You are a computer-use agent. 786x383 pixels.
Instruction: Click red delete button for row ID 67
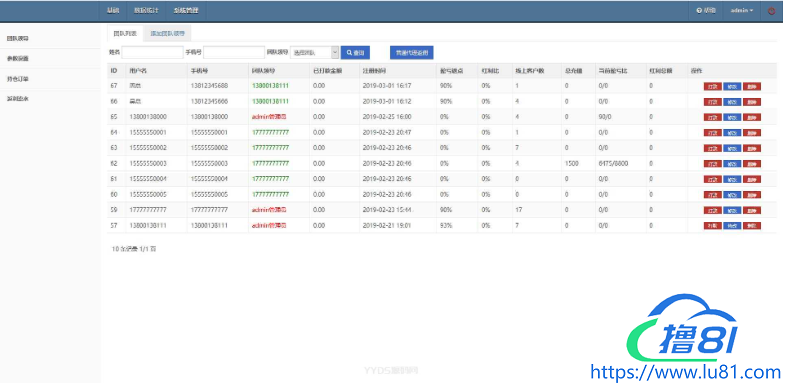752,86
